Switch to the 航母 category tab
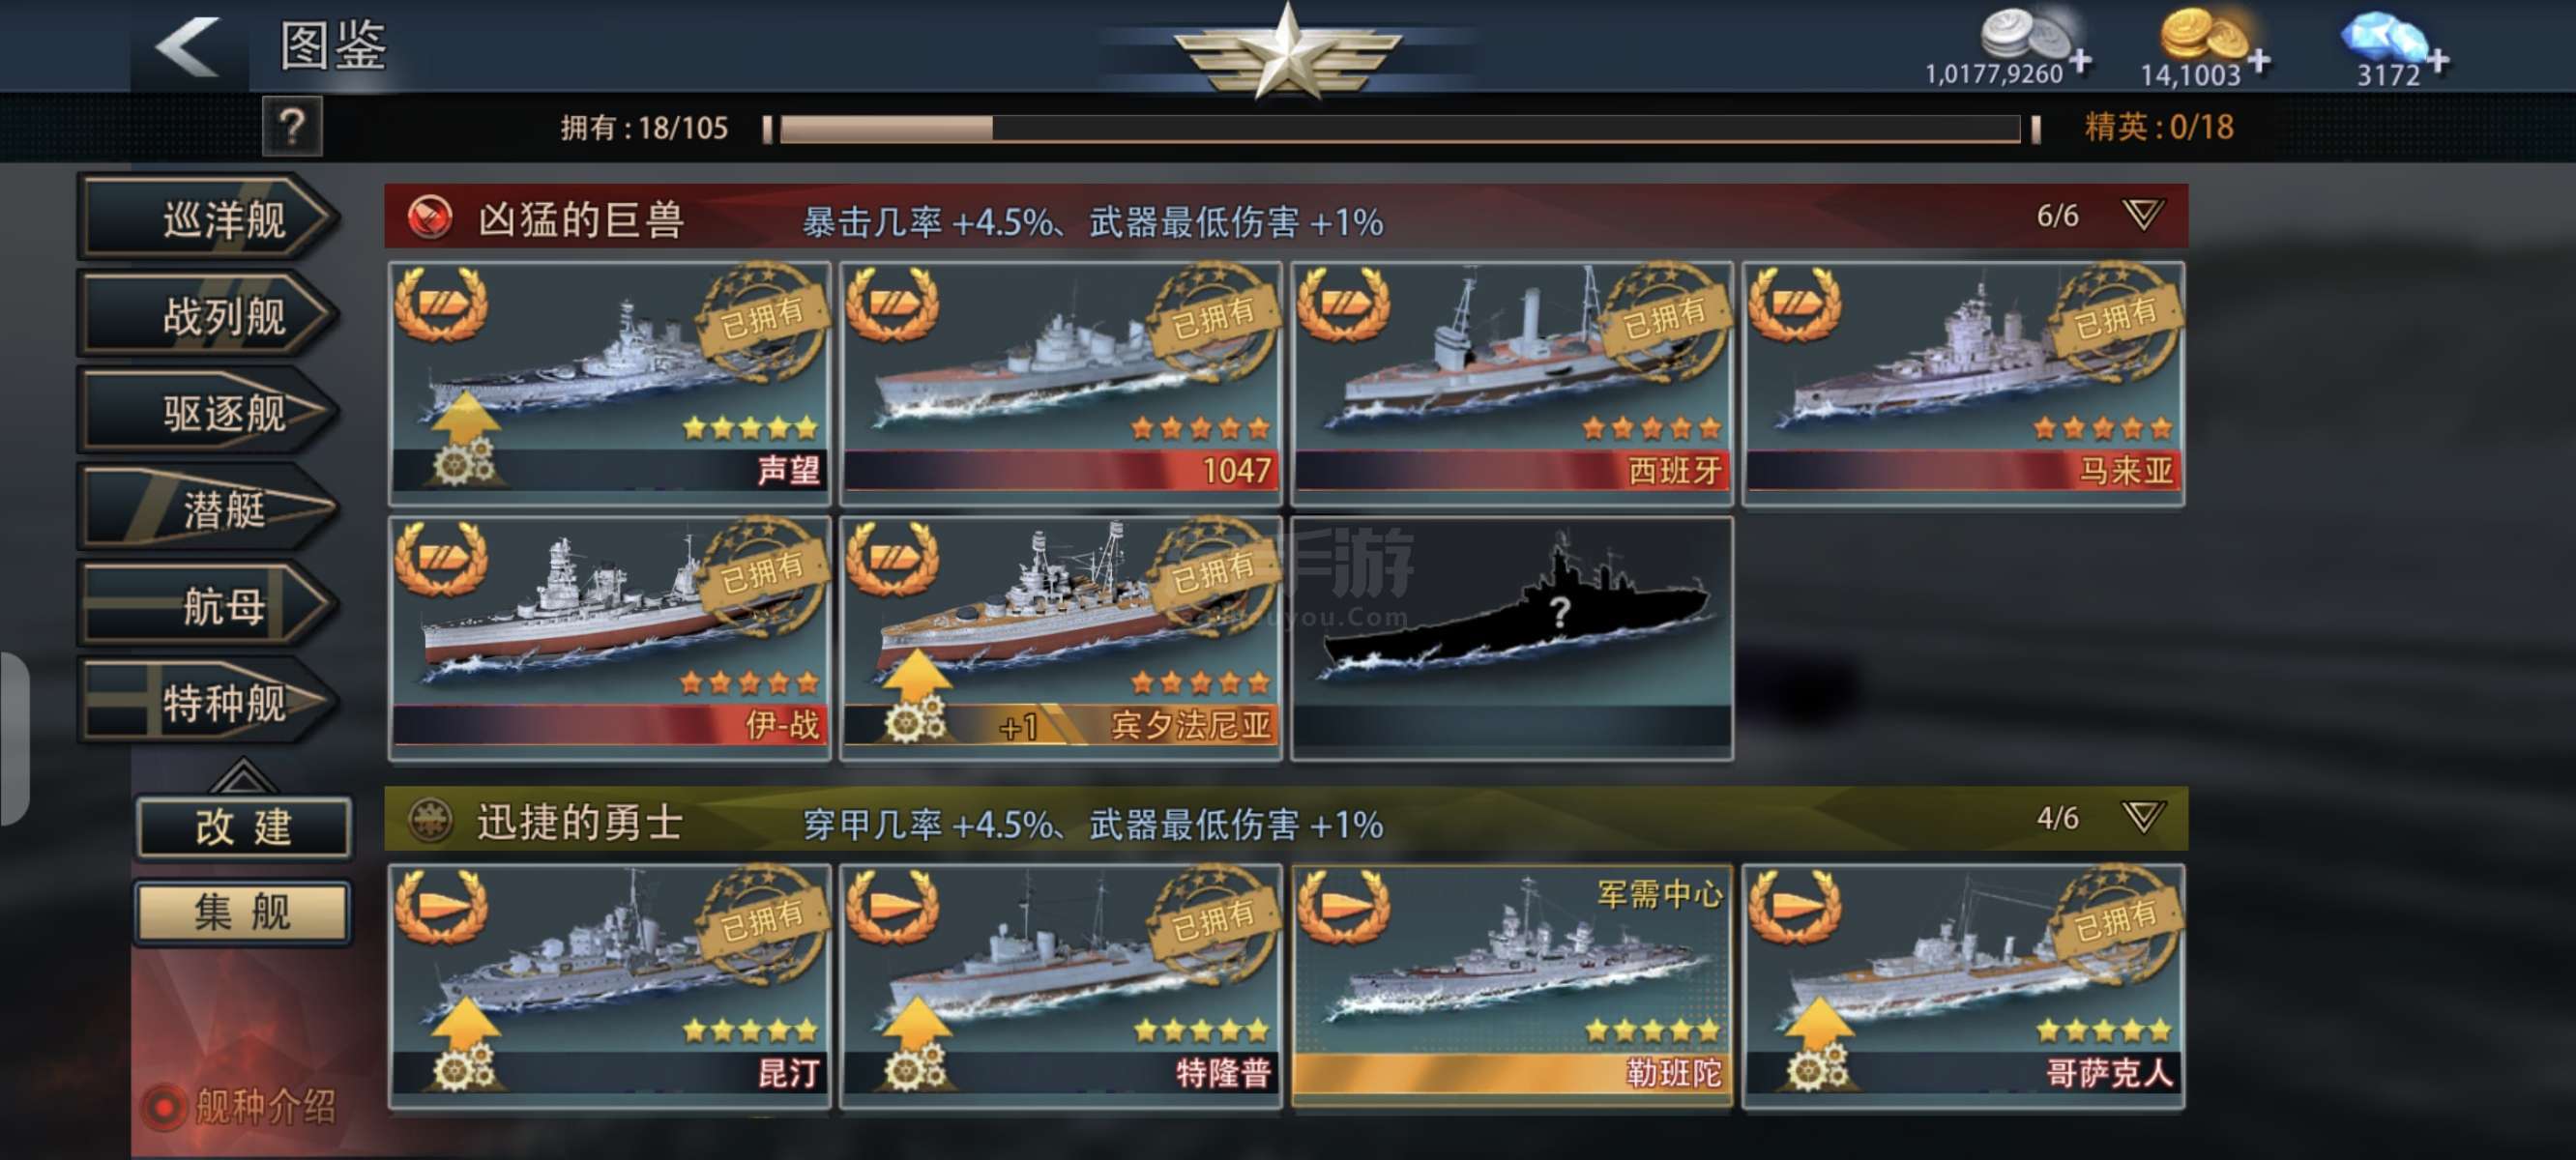Viewport: 2576px width, 1160px height. tap(210, 606)
